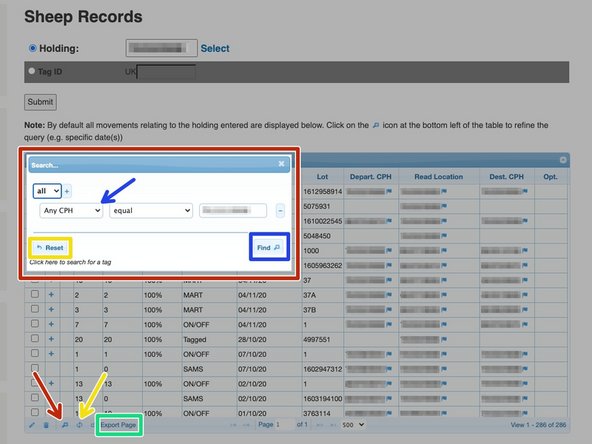Reload the grid with the refresh icon
The height and width of the screenshot is (444, 592).
coord(79,425)
